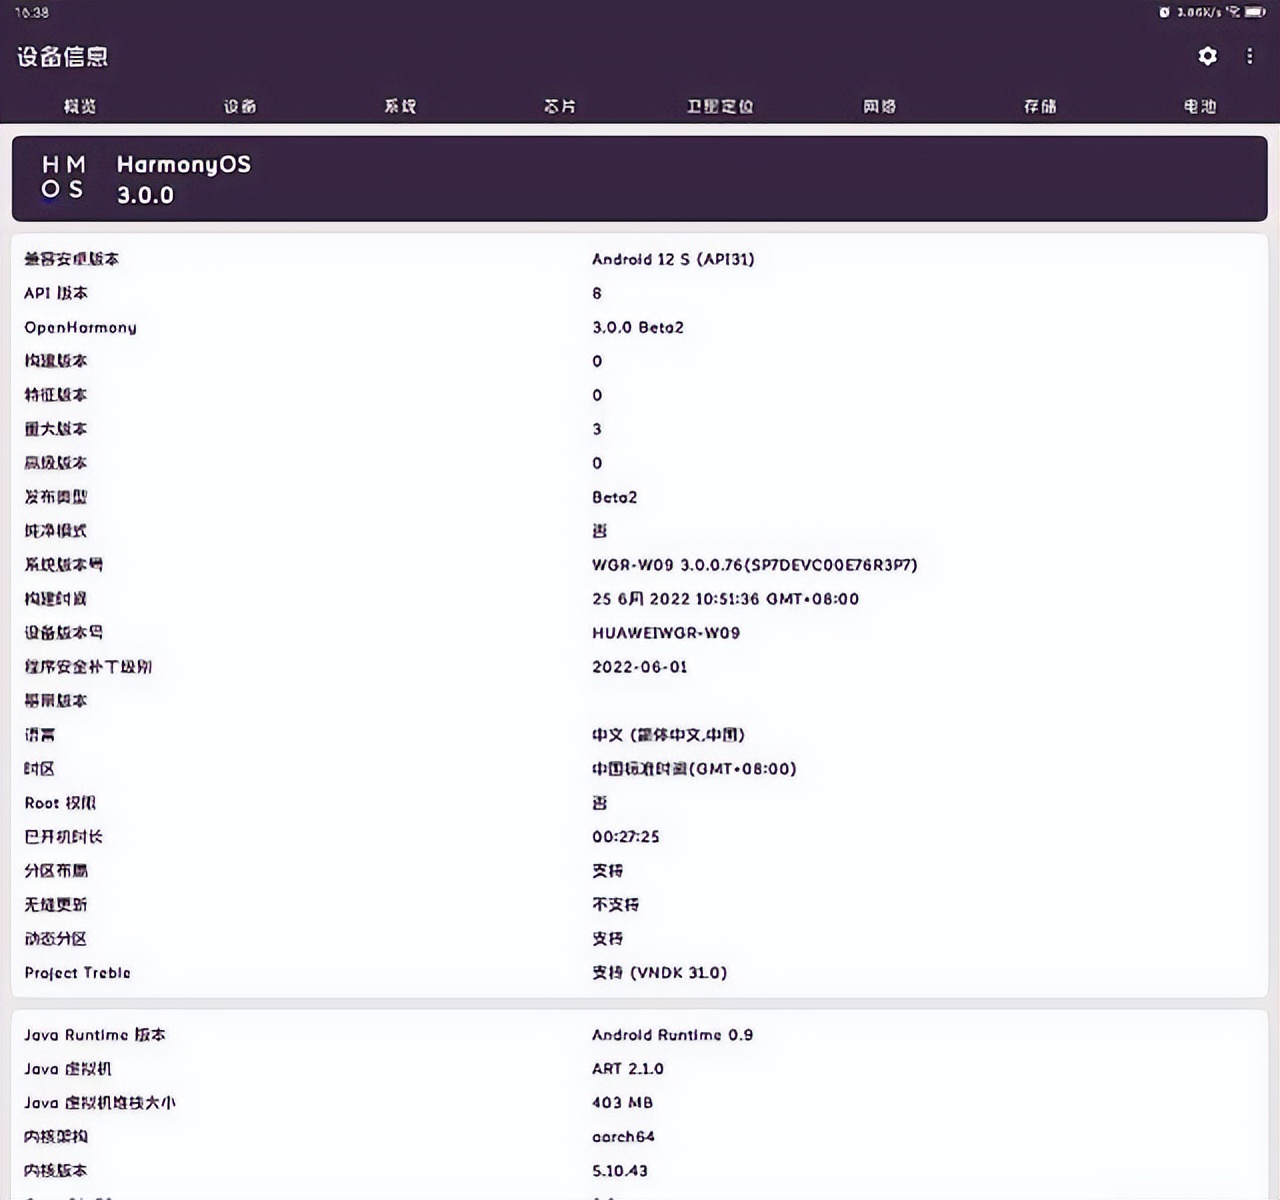This screenshot has width=1280, height=1200.
Task: Tap the 16:38 clock in status bar
Action: (32, 12)
